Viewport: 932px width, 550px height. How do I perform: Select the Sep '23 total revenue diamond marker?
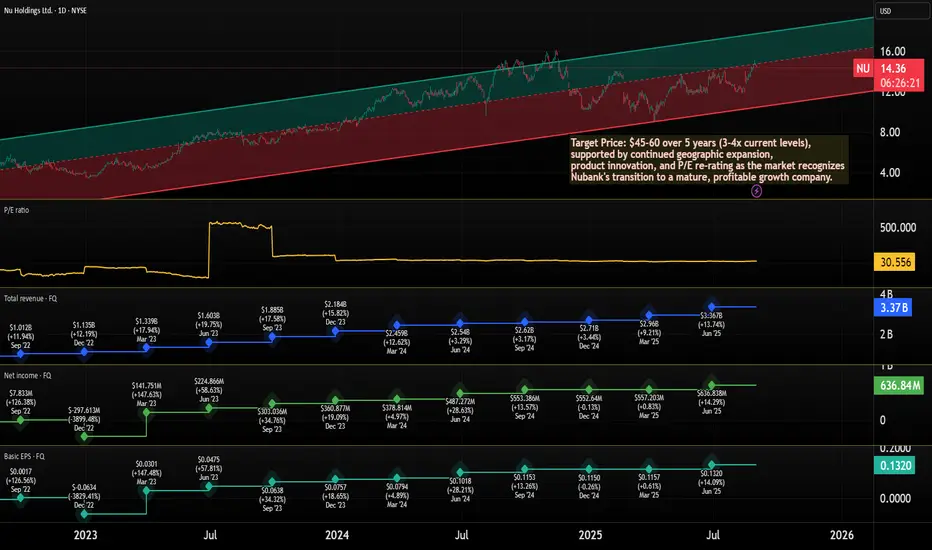point(272,337)
